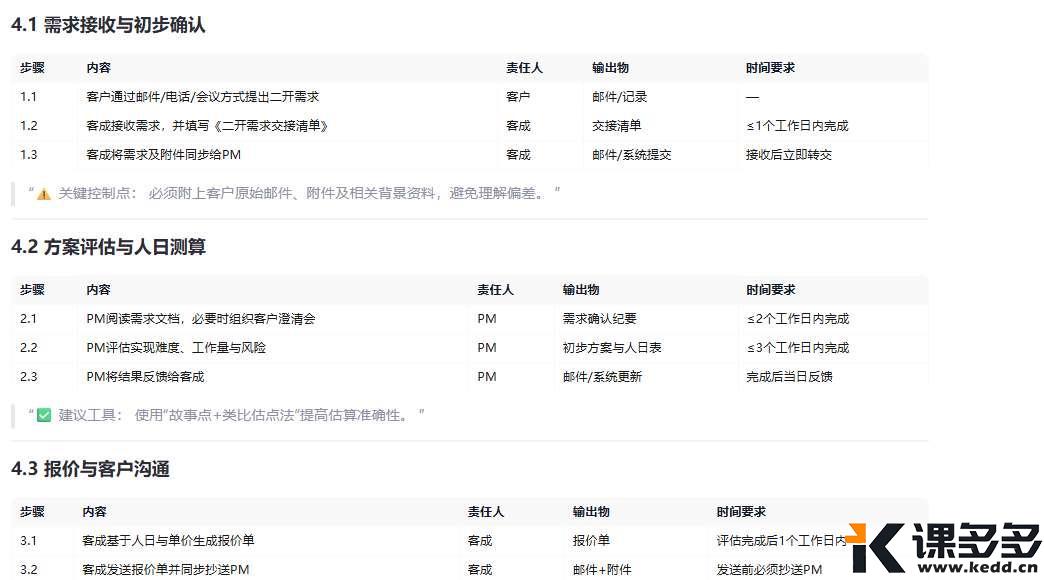Click '输出物' header in the 4.2 table
Screen dimensions: 1044x580
(581, 290)
